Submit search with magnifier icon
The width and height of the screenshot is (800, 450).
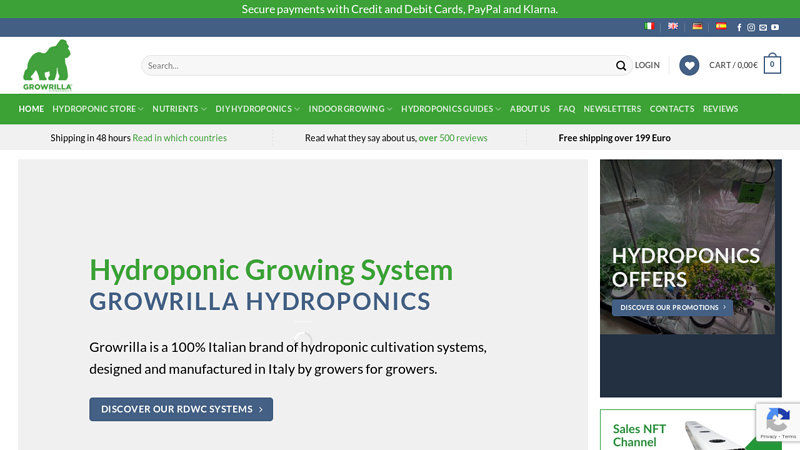(x=620, y=65)
